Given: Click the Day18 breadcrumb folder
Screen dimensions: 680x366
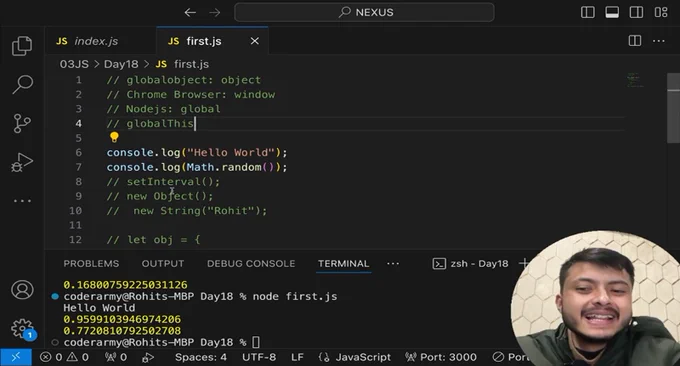Looking at the screenshot, I should pyautogui.click(x=121, y=64).
